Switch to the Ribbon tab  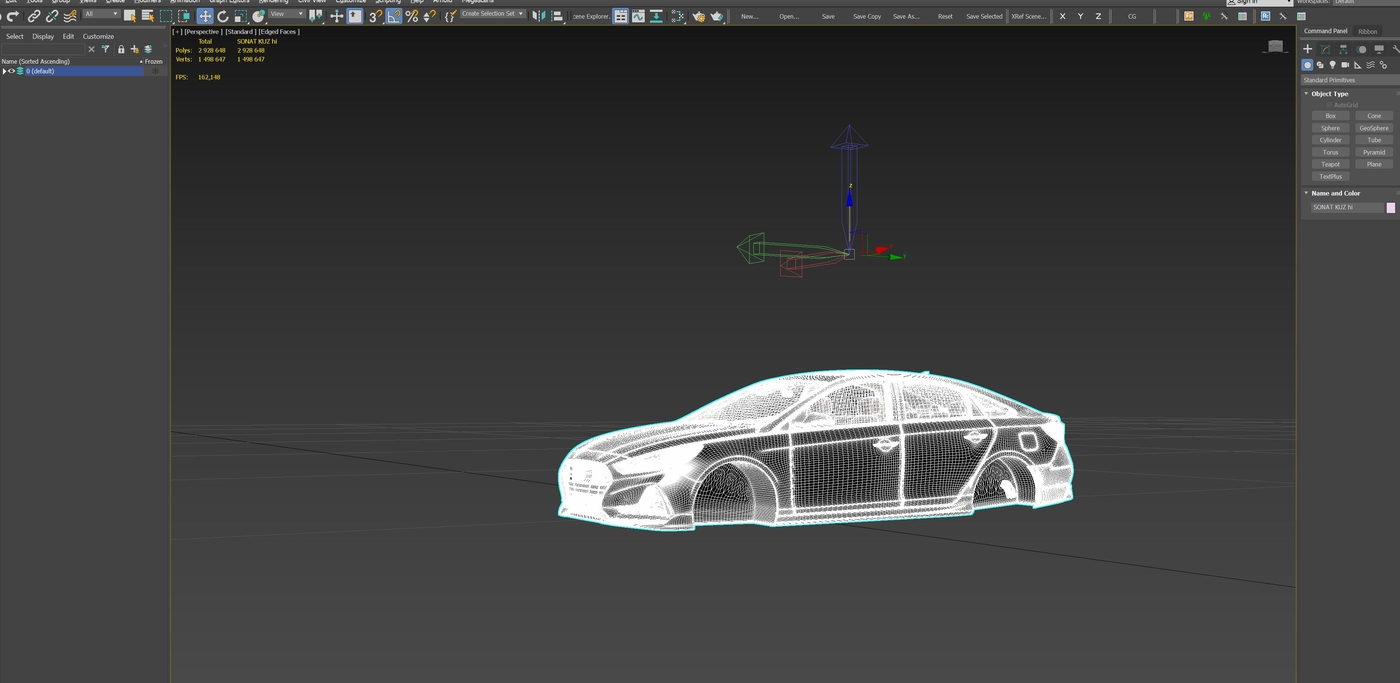click(x=1367, y=31)
